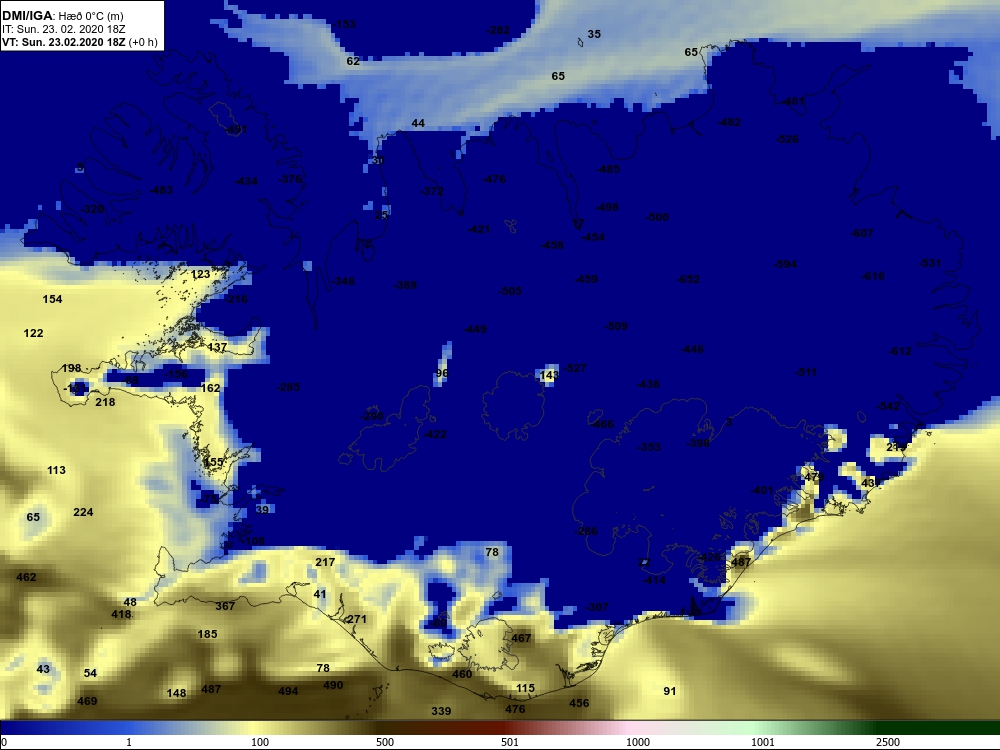This screenshot has height=750, width=1000.
Task: Click the colorbar label '100'
Action: [x=260, y=742]
